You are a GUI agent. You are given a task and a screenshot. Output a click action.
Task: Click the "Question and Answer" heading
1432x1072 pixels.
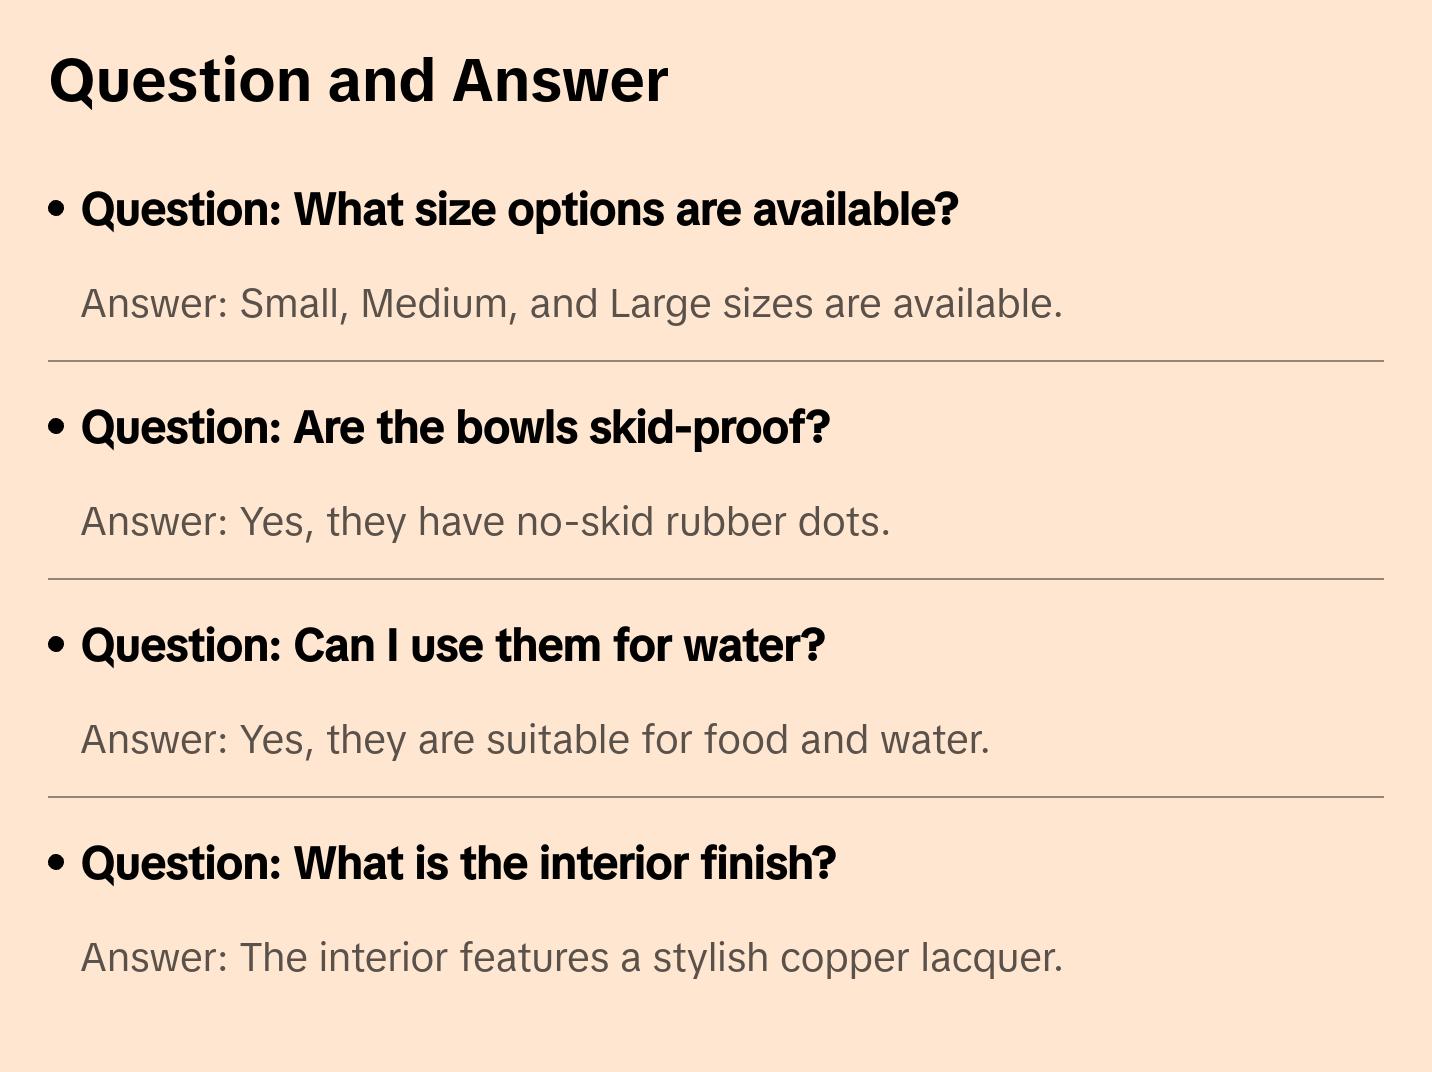tap(359, 81)
